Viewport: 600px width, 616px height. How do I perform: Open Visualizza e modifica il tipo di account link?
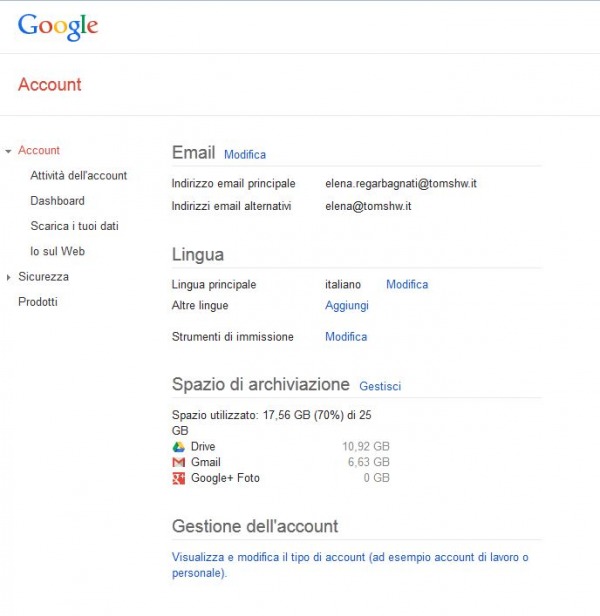click(x=350, y=565)
